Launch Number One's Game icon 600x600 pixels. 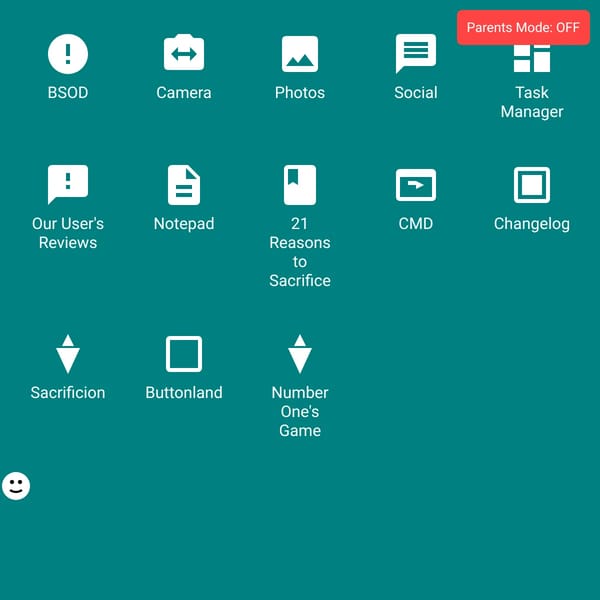point(300,354)
